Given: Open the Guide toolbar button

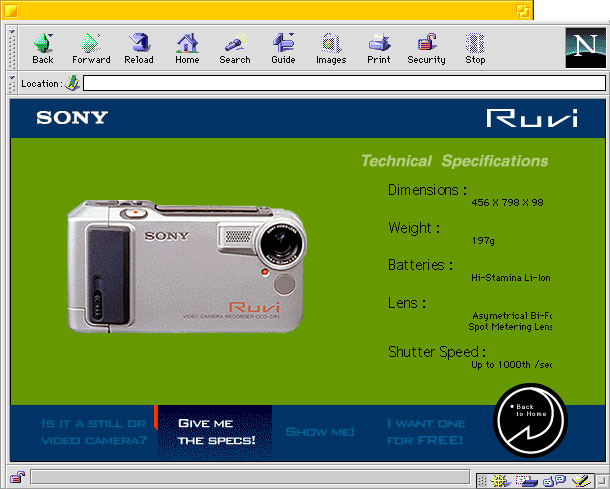Looking at the screenshot, I should click(283, 49).
